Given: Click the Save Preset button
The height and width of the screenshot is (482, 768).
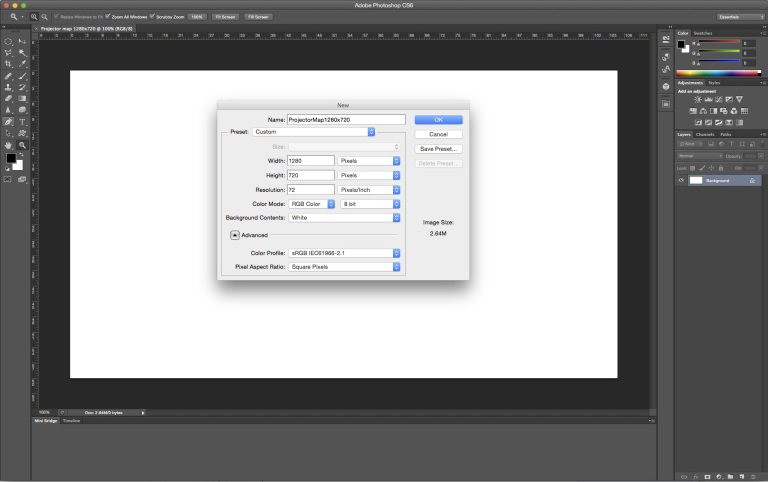Looking at the screenshot, I should (x=438, y=148).
